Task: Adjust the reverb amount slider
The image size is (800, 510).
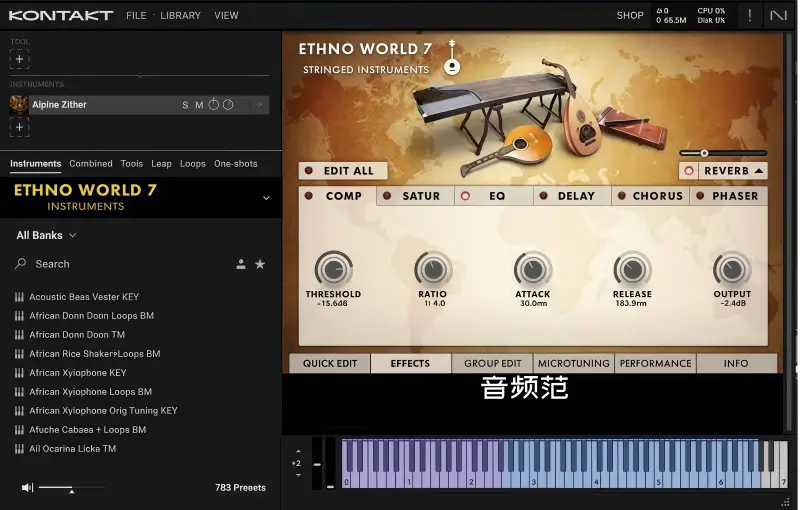Action: pyautogui.click(x=723, y=153)
